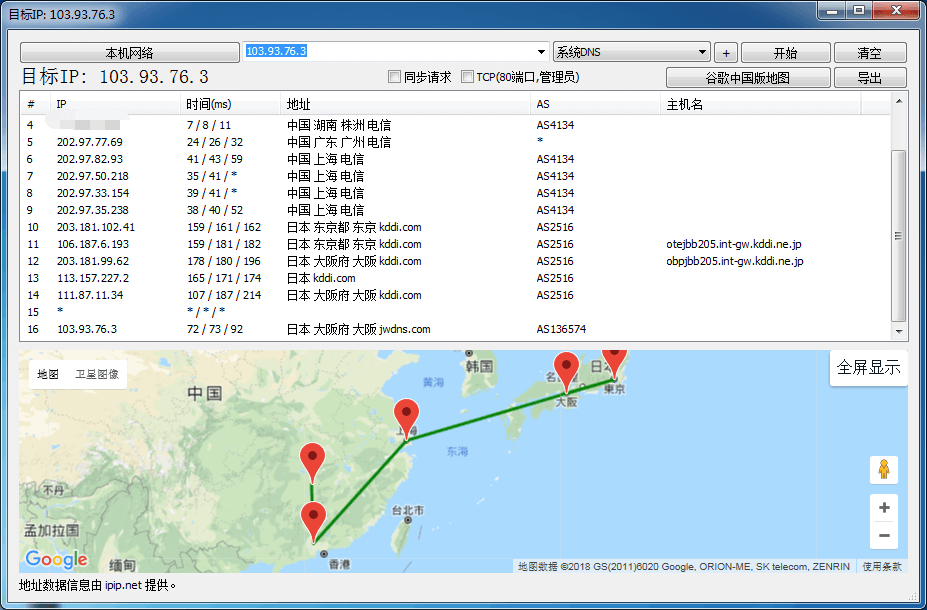
Task: Click the 清空 button
Action: (870, 53)
